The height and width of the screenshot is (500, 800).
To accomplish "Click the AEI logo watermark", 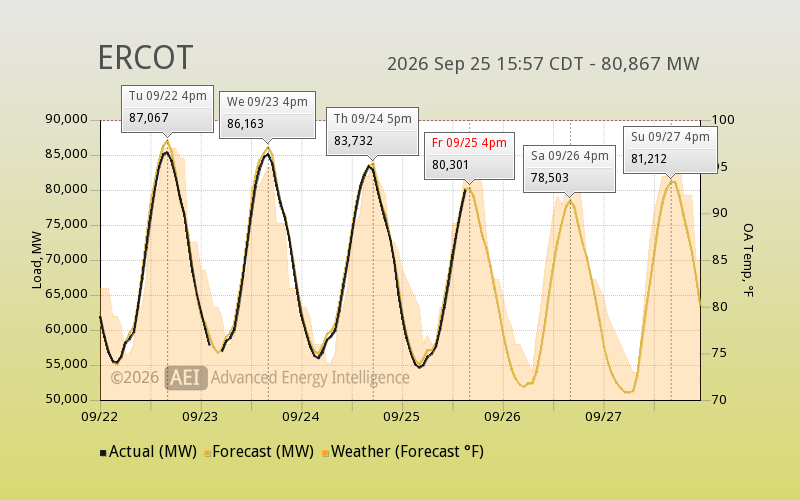I will coord(186,378).
